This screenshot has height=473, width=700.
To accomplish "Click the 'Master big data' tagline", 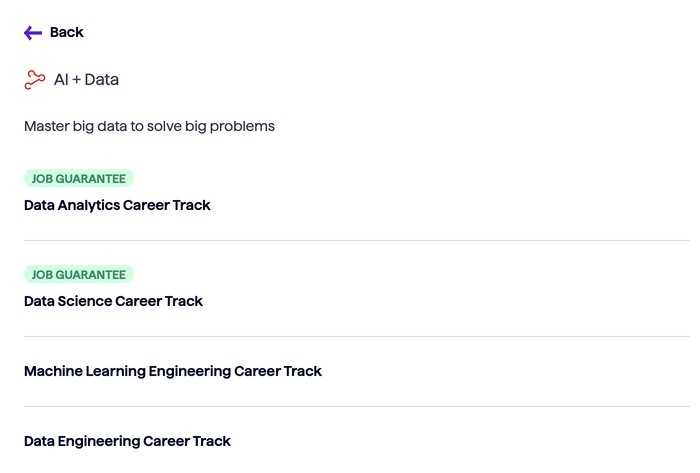I will point(149,126).
